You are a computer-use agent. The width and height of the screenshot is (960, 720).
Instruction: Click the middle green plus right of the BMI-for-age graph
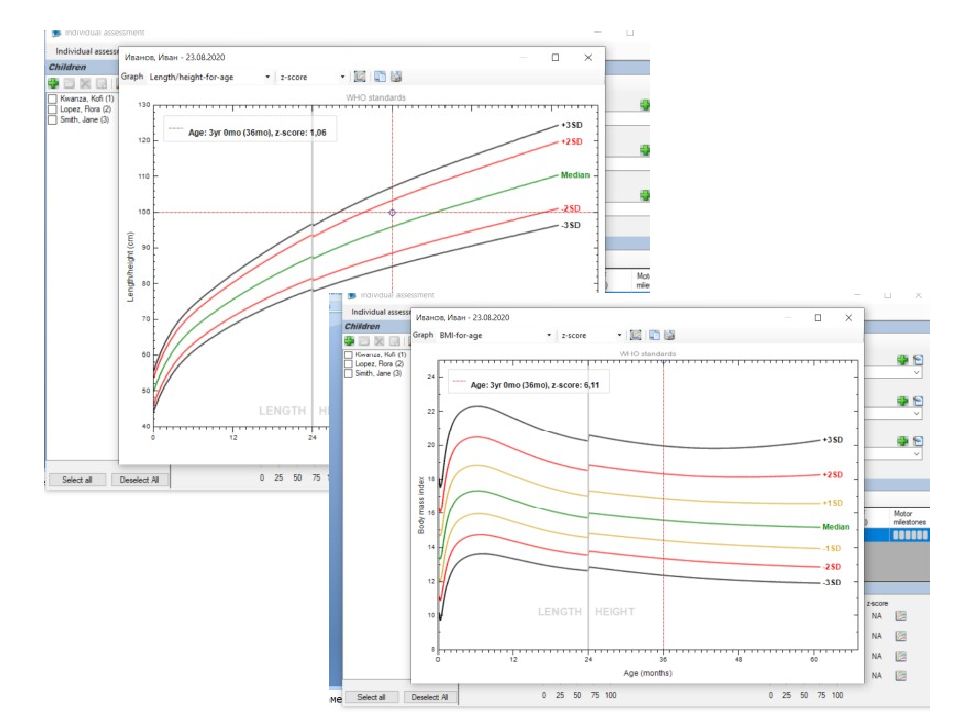click(902, 401)
